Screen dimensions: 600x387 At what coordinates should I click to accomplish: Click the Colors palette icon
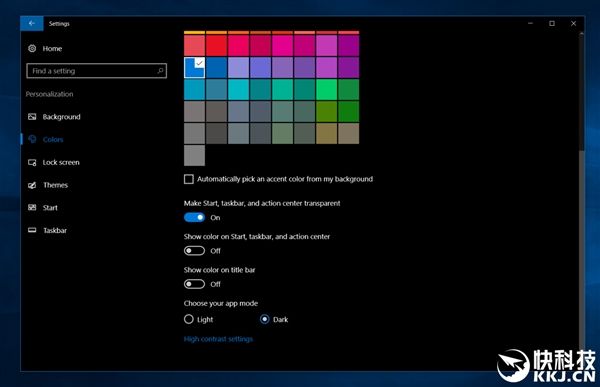pos(32,139)
